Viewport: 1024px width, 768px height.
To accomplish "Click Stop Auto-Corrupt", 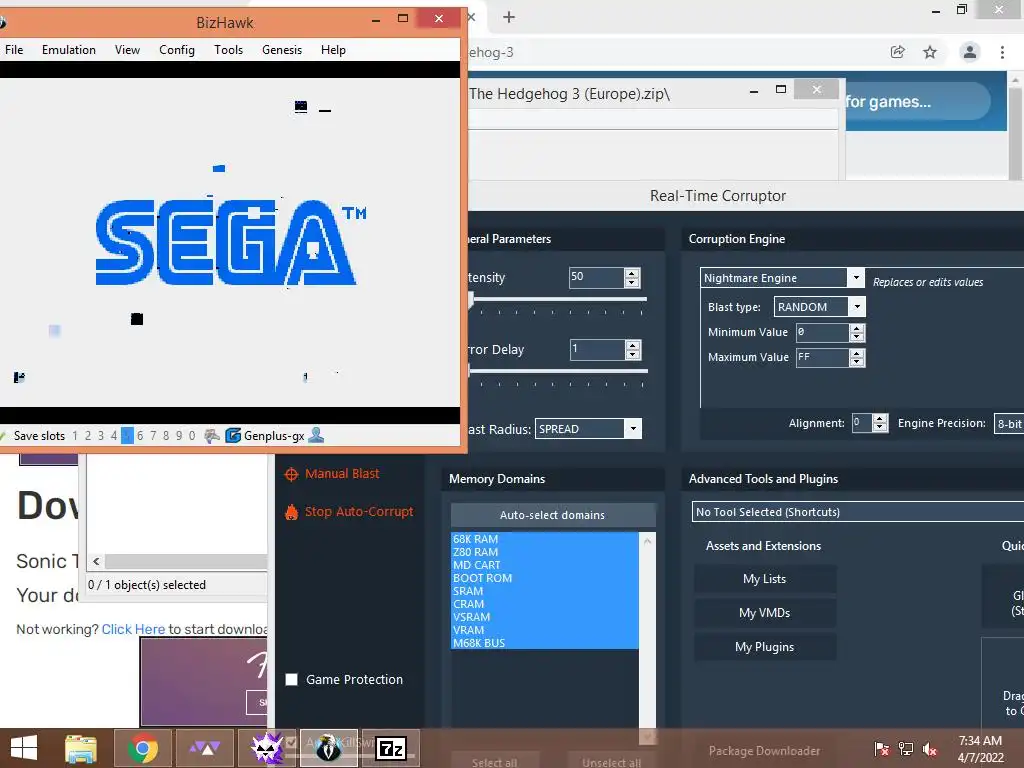I will pos(359,512).
